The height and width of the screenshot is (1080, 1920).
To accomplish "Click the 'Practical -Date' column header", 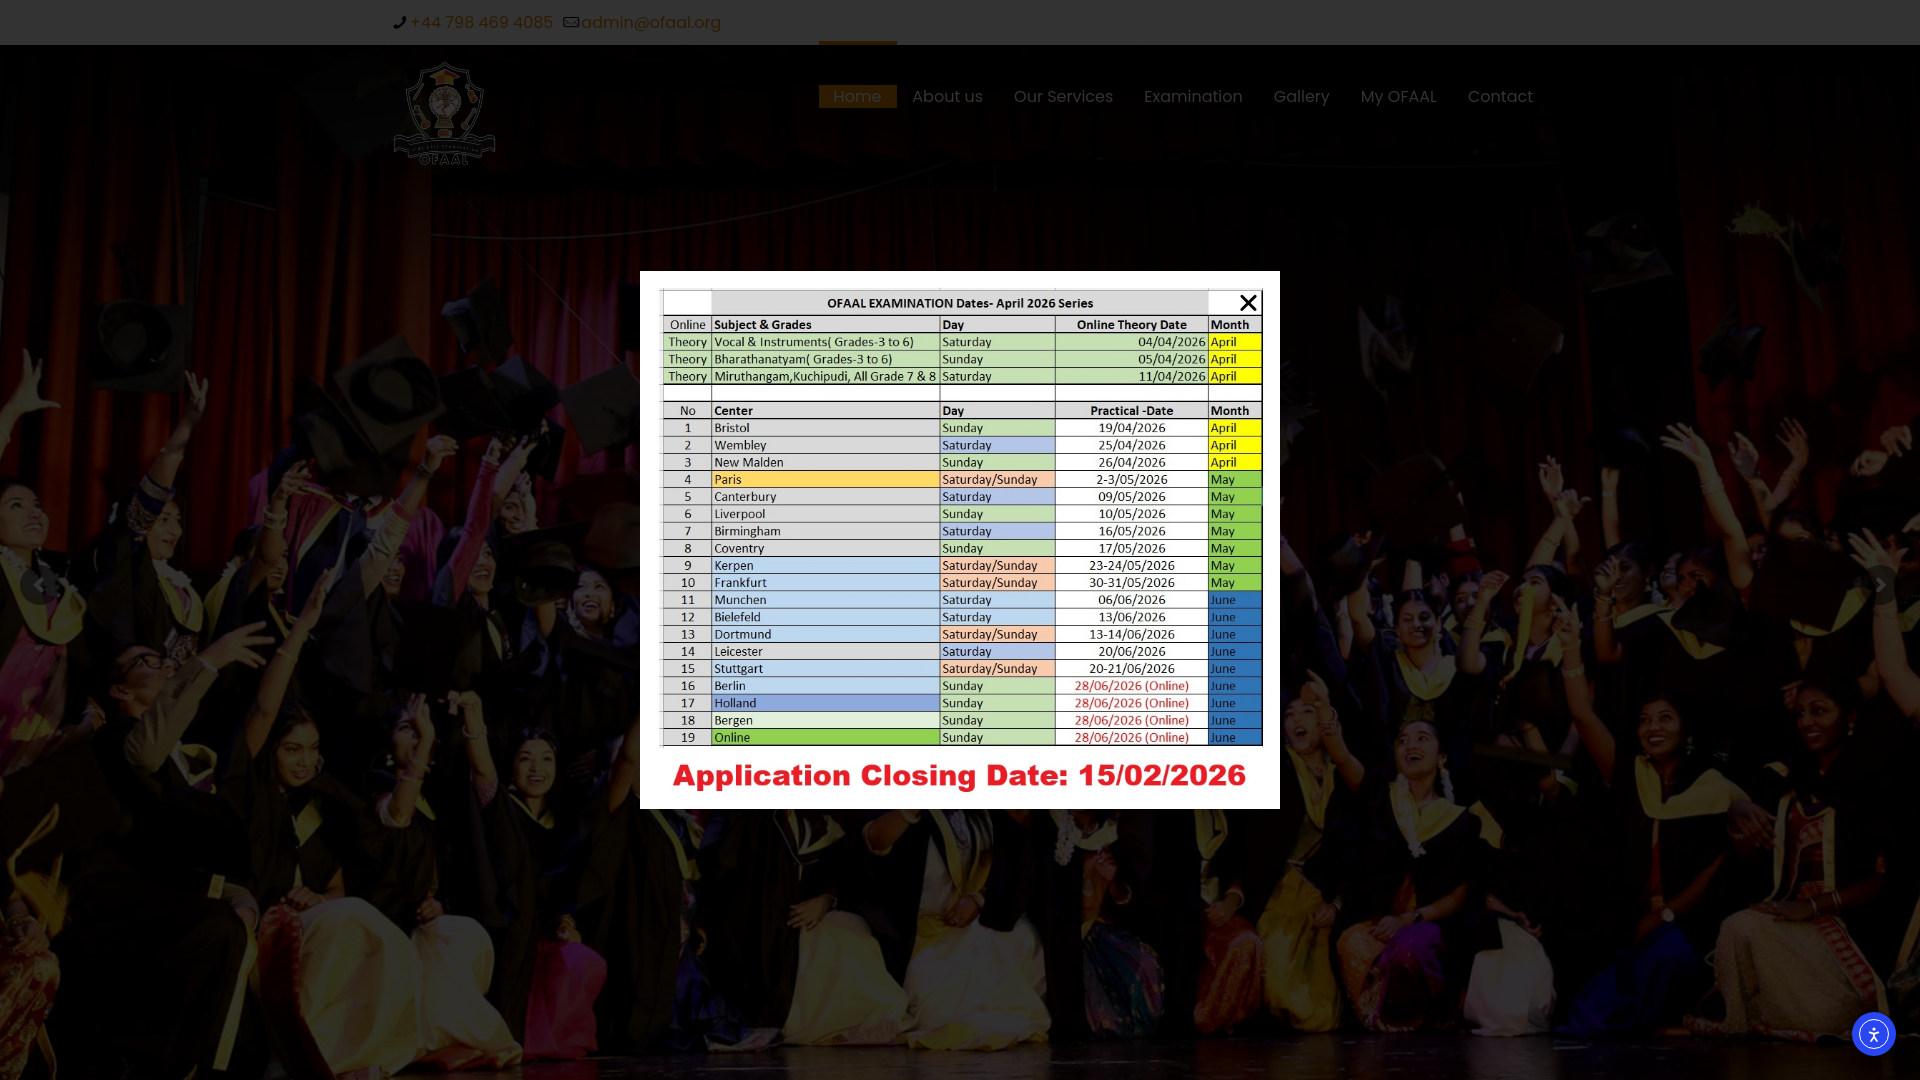I will pyautogui.click(x=1132, y=411).
